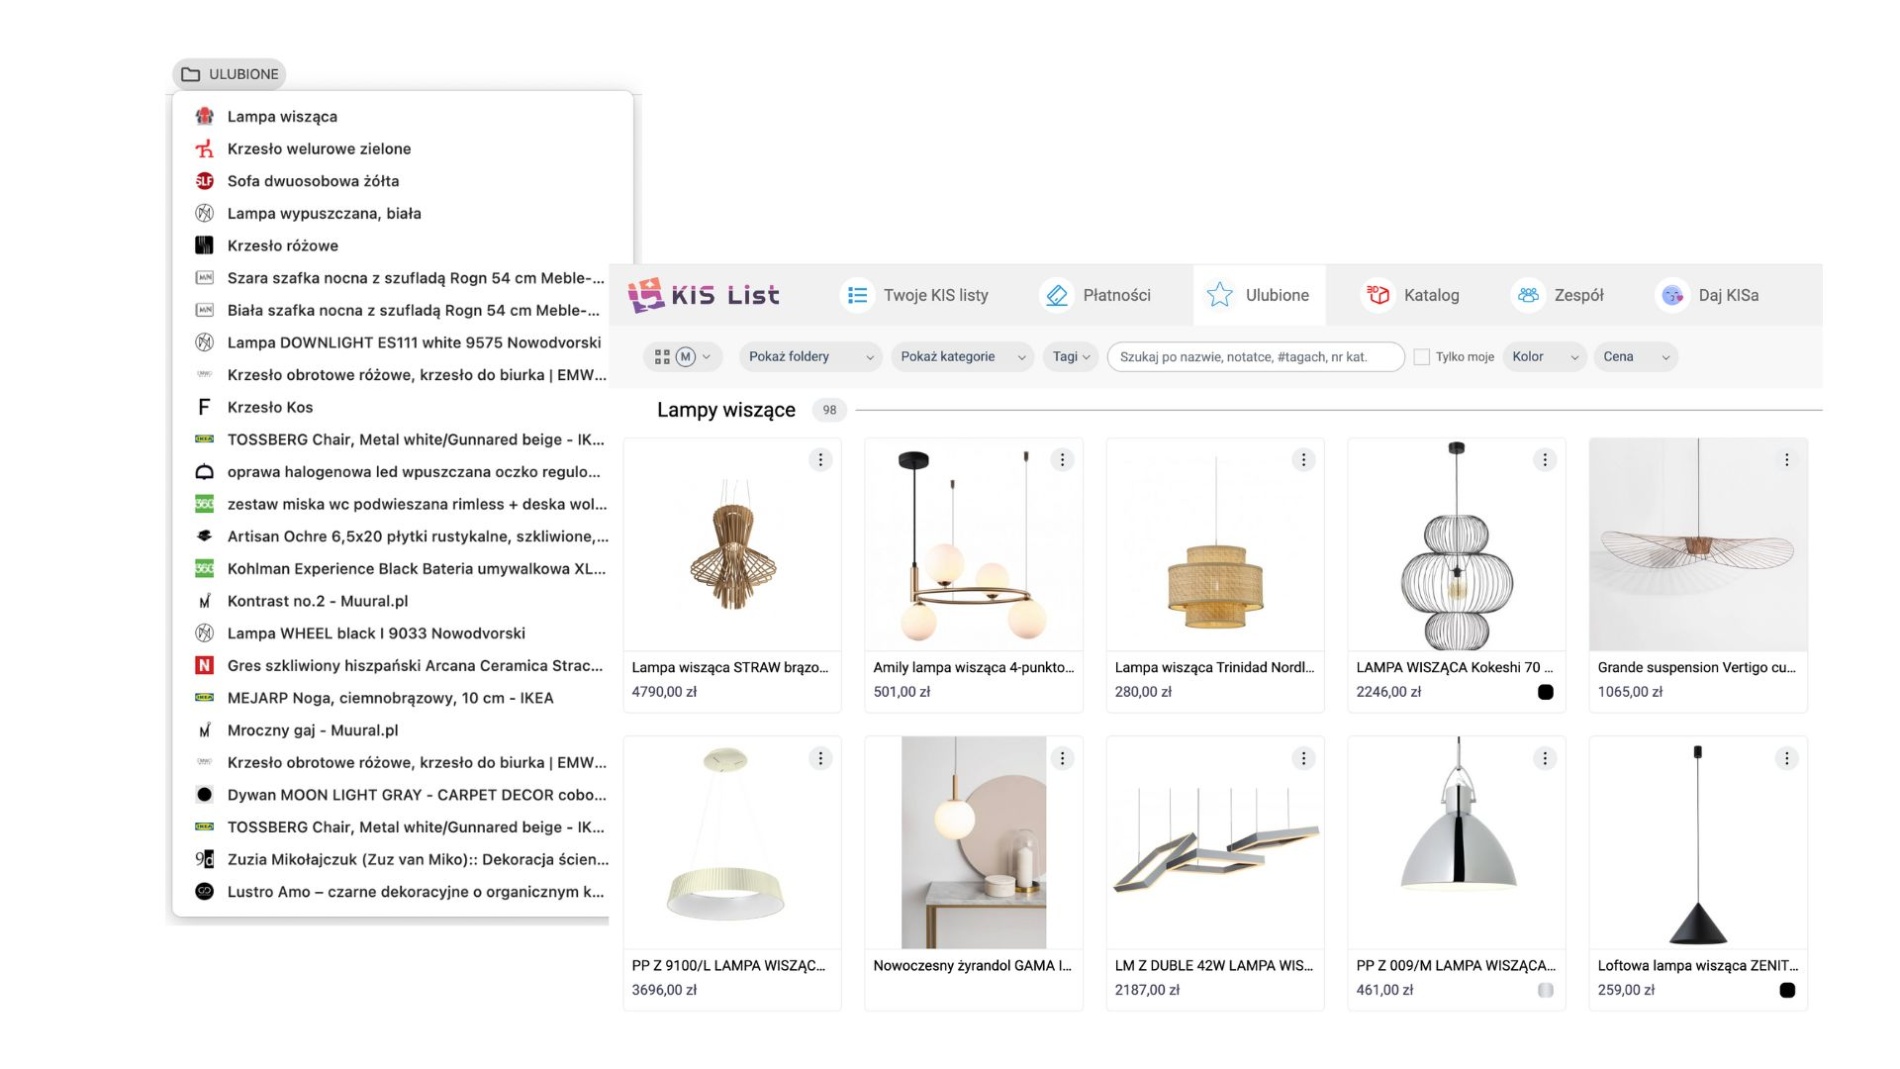Image resolution: width=1900 pixels, height=1069 pixels.
Task: Click the product search input field
Action: (1254, 357)
